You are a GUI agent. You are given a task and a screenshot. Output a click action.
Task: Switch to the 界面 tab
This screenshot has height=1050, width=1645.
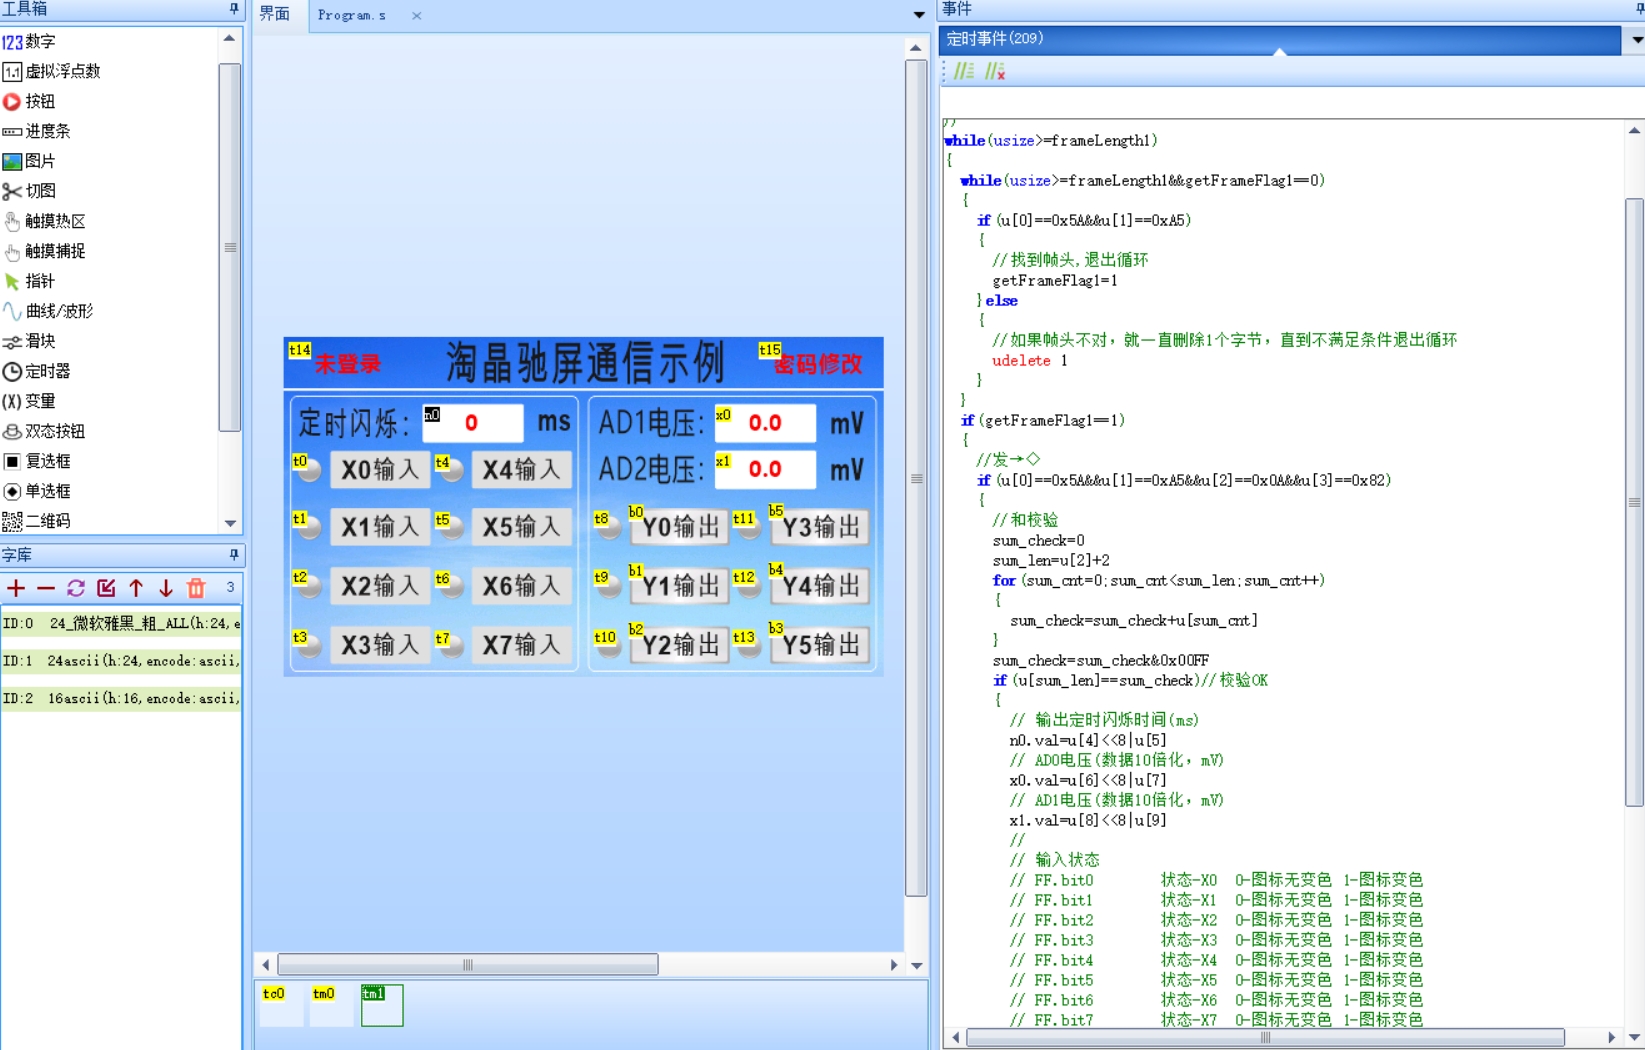[x=275, y=15]
